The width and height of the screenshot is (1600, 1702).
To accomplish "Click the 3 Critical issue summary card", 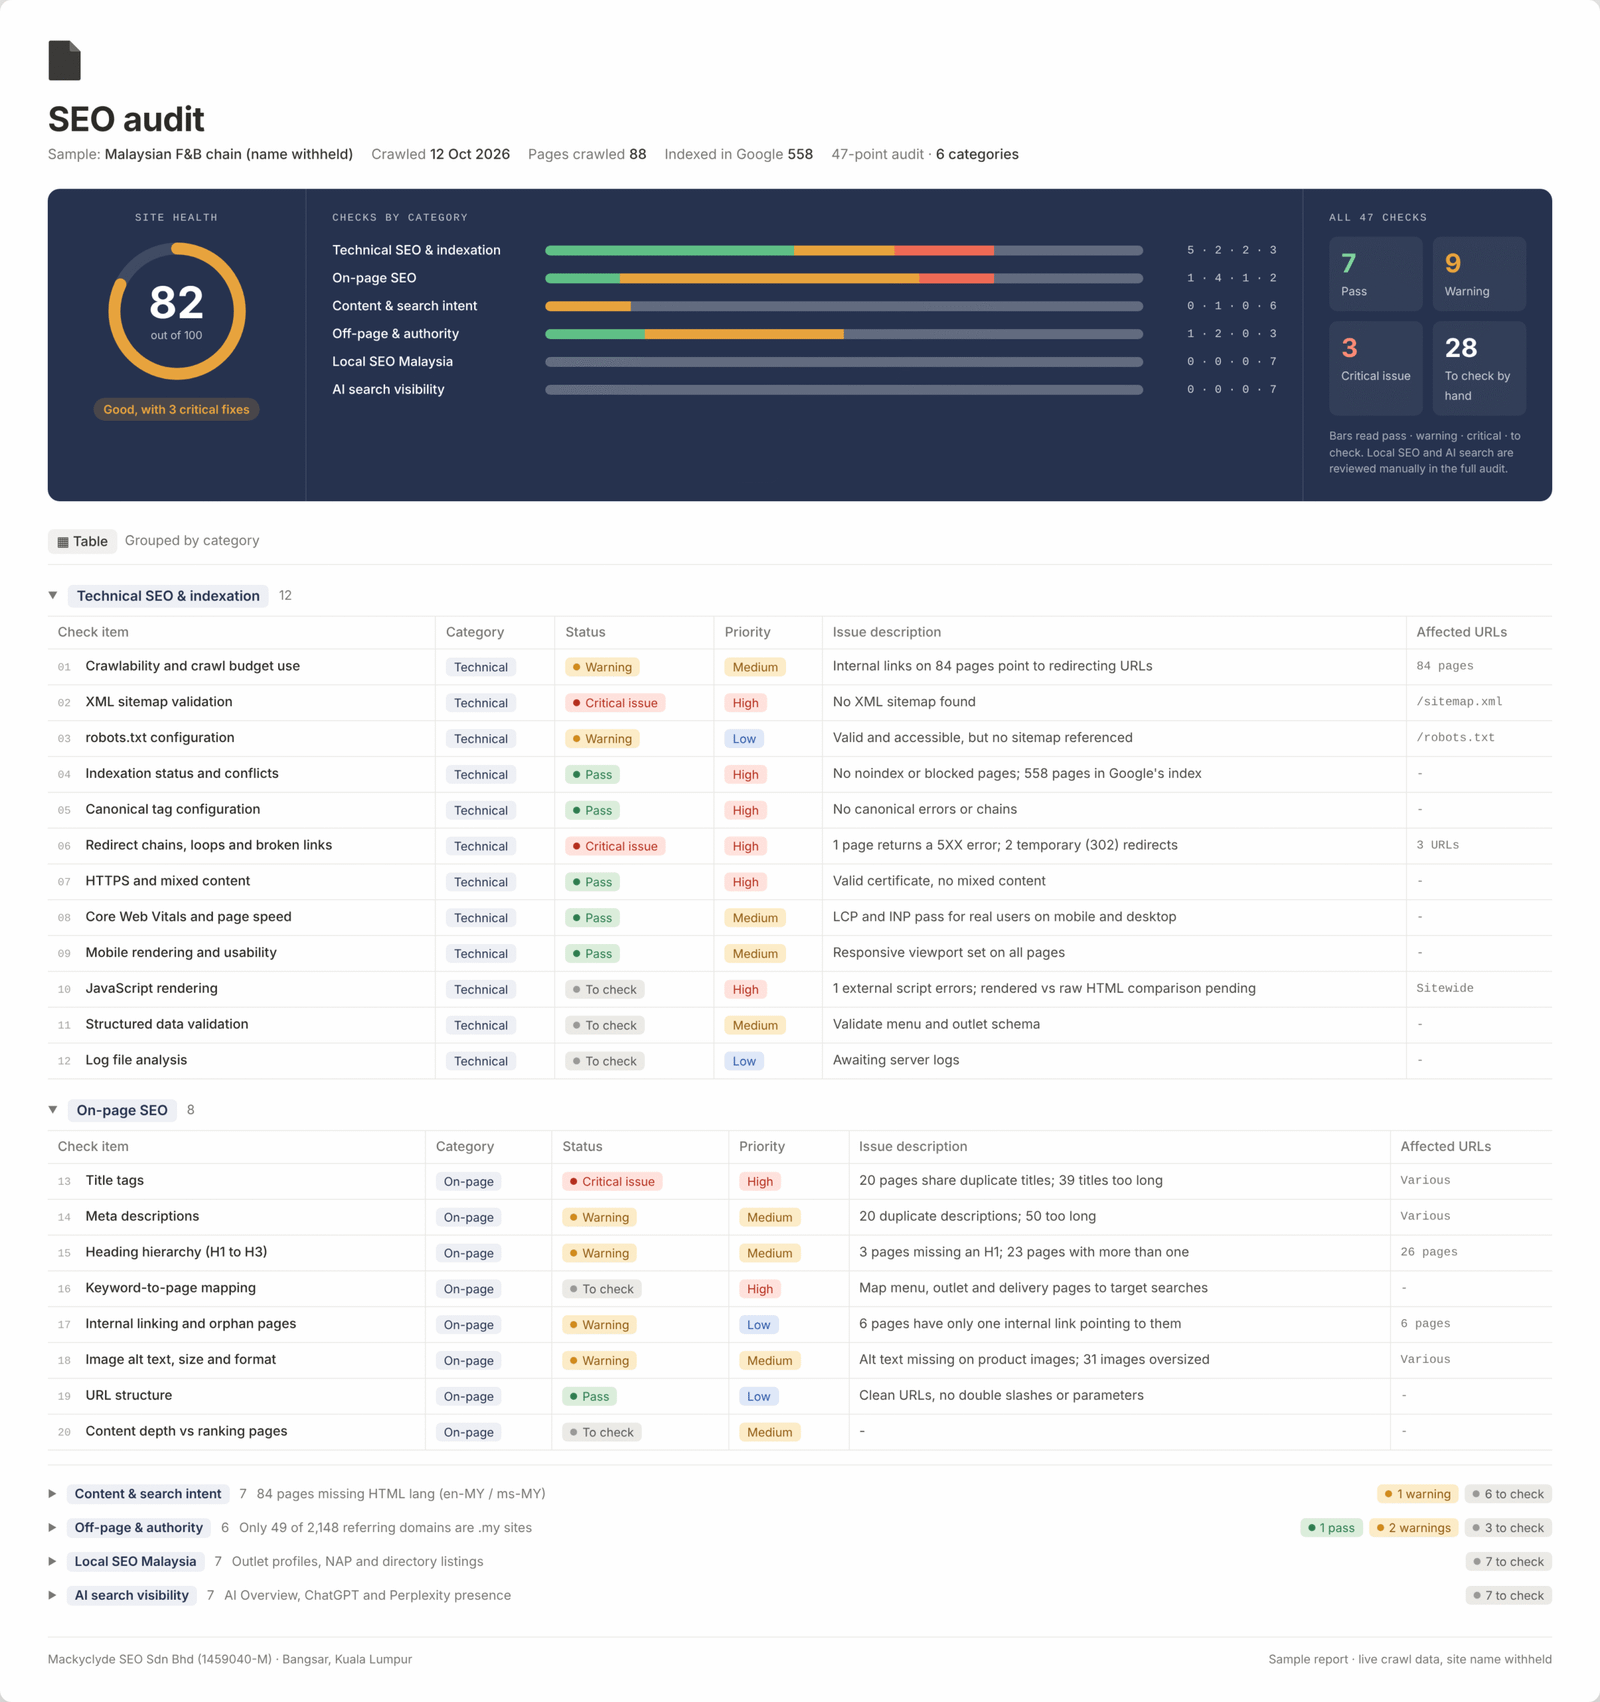I will pyautogui.click(x=1375, y=368).
